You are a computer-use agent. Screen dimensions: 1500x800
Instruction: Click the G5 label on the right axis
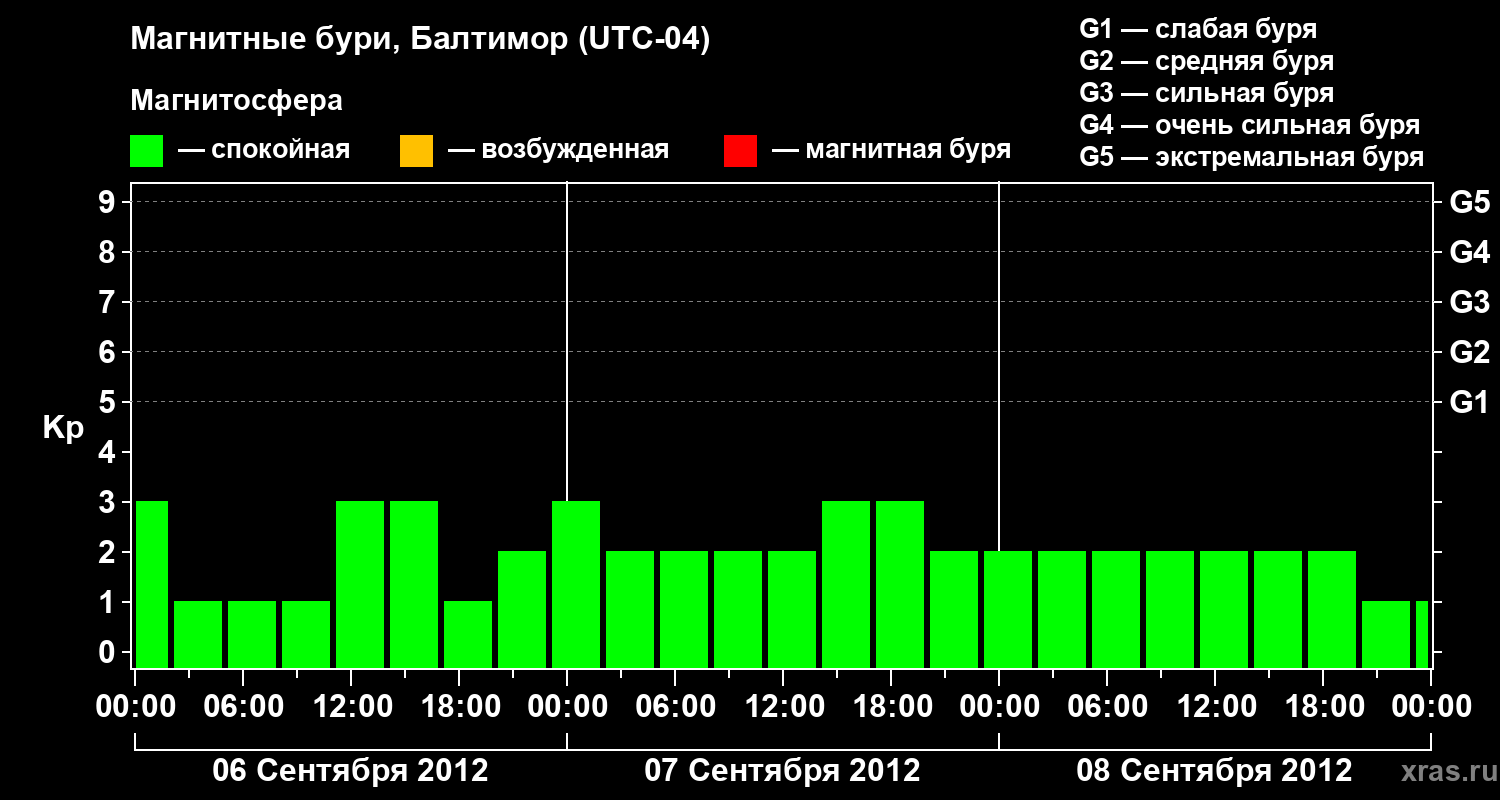click(1469, 202)
